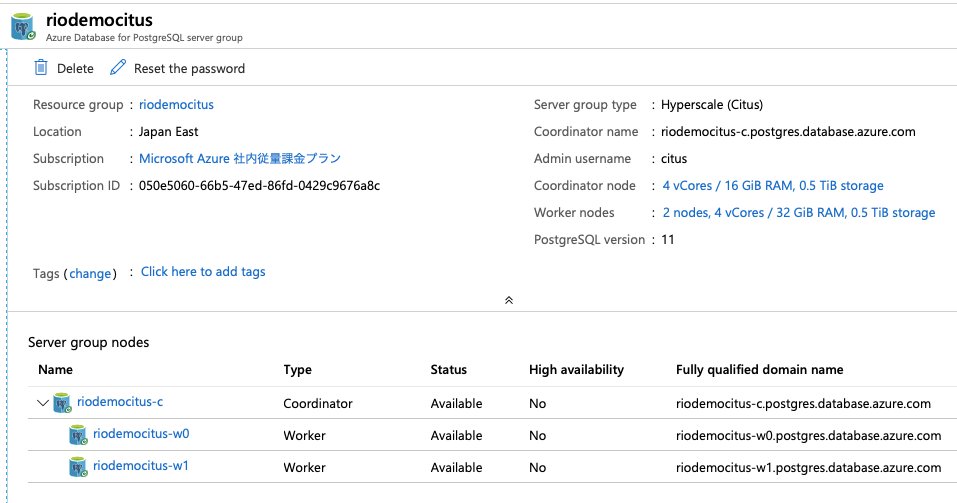The image size is (957, 503).
Task: Collapse the riodemocitus-c tree row chevron
Action: pos(42,403)
